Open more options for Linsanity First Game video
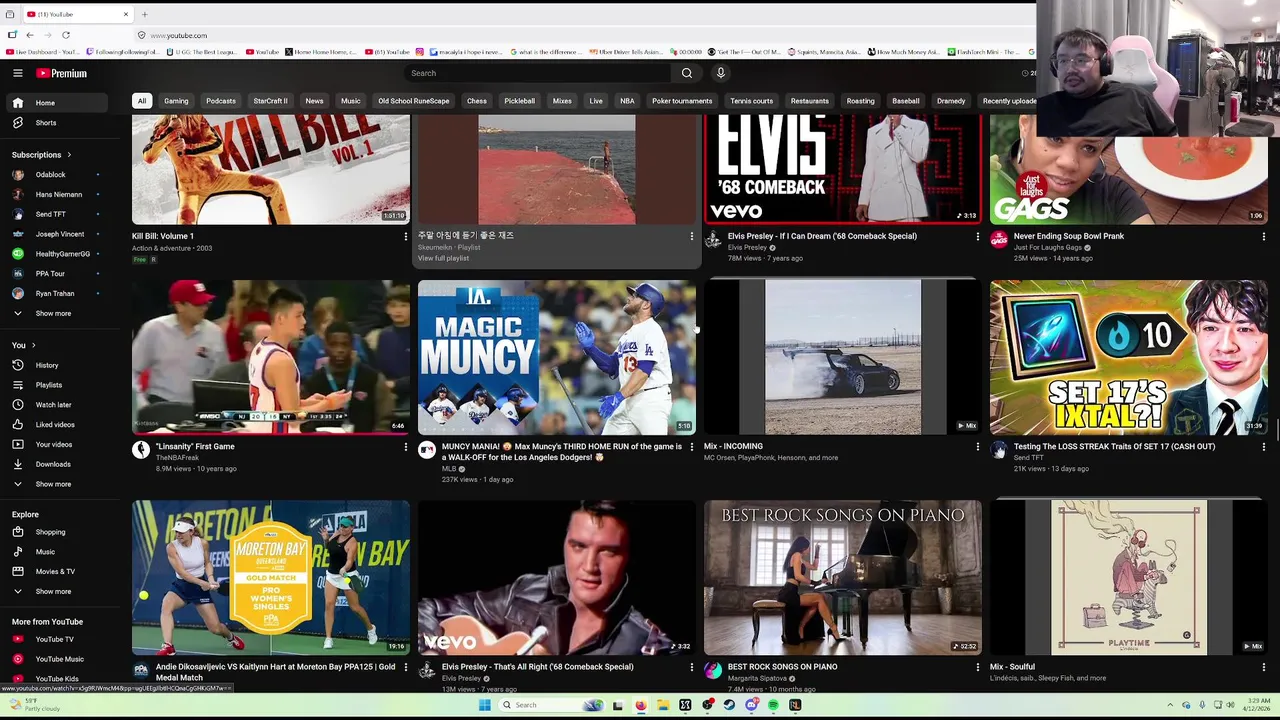 coord(405,447)
